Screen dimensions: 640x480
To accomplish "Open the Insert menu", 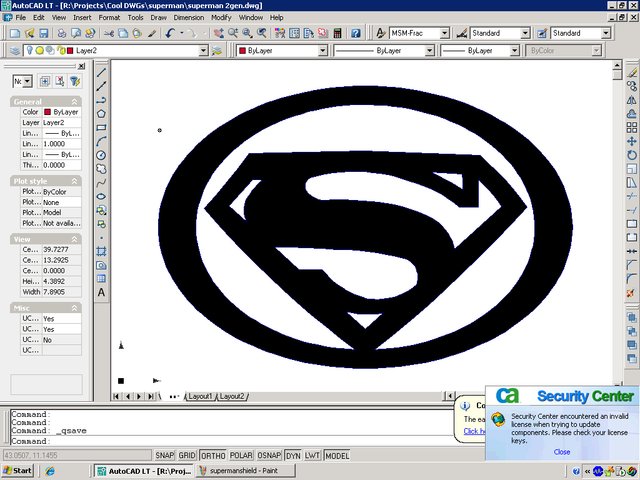I will (82, 18).
